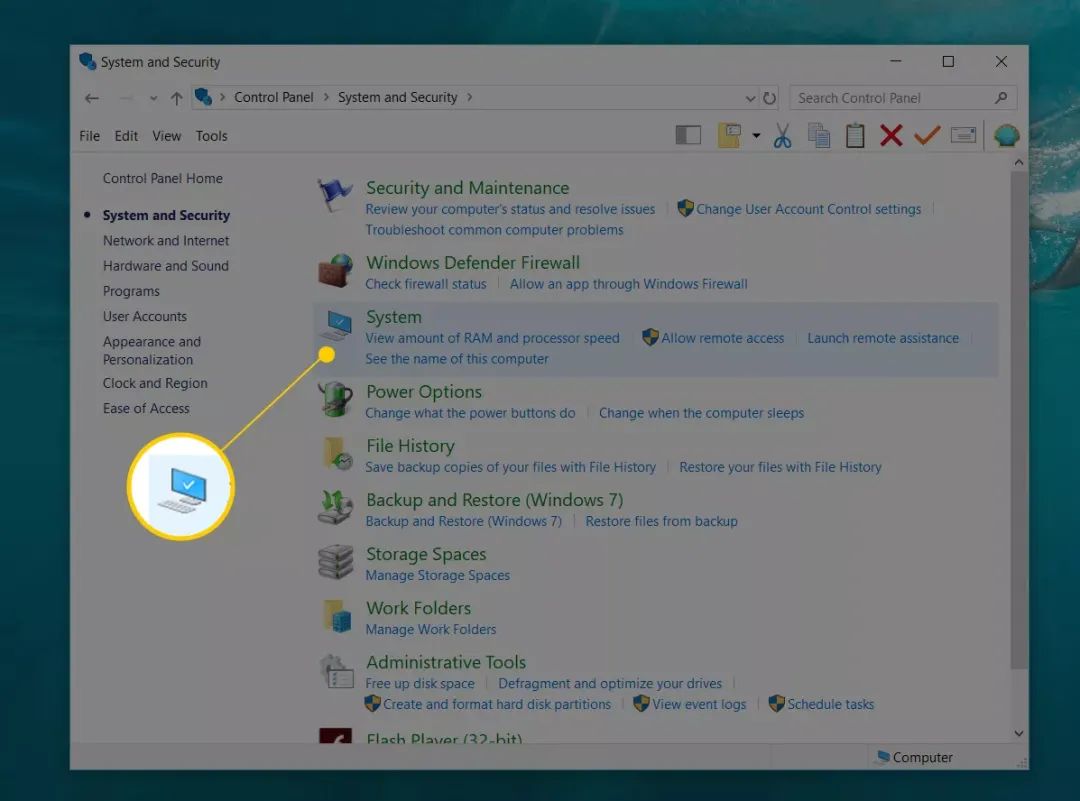This screenshot has height=801, width=1080.
Task: Click Restore your files with File History
Action: point(780,467)
